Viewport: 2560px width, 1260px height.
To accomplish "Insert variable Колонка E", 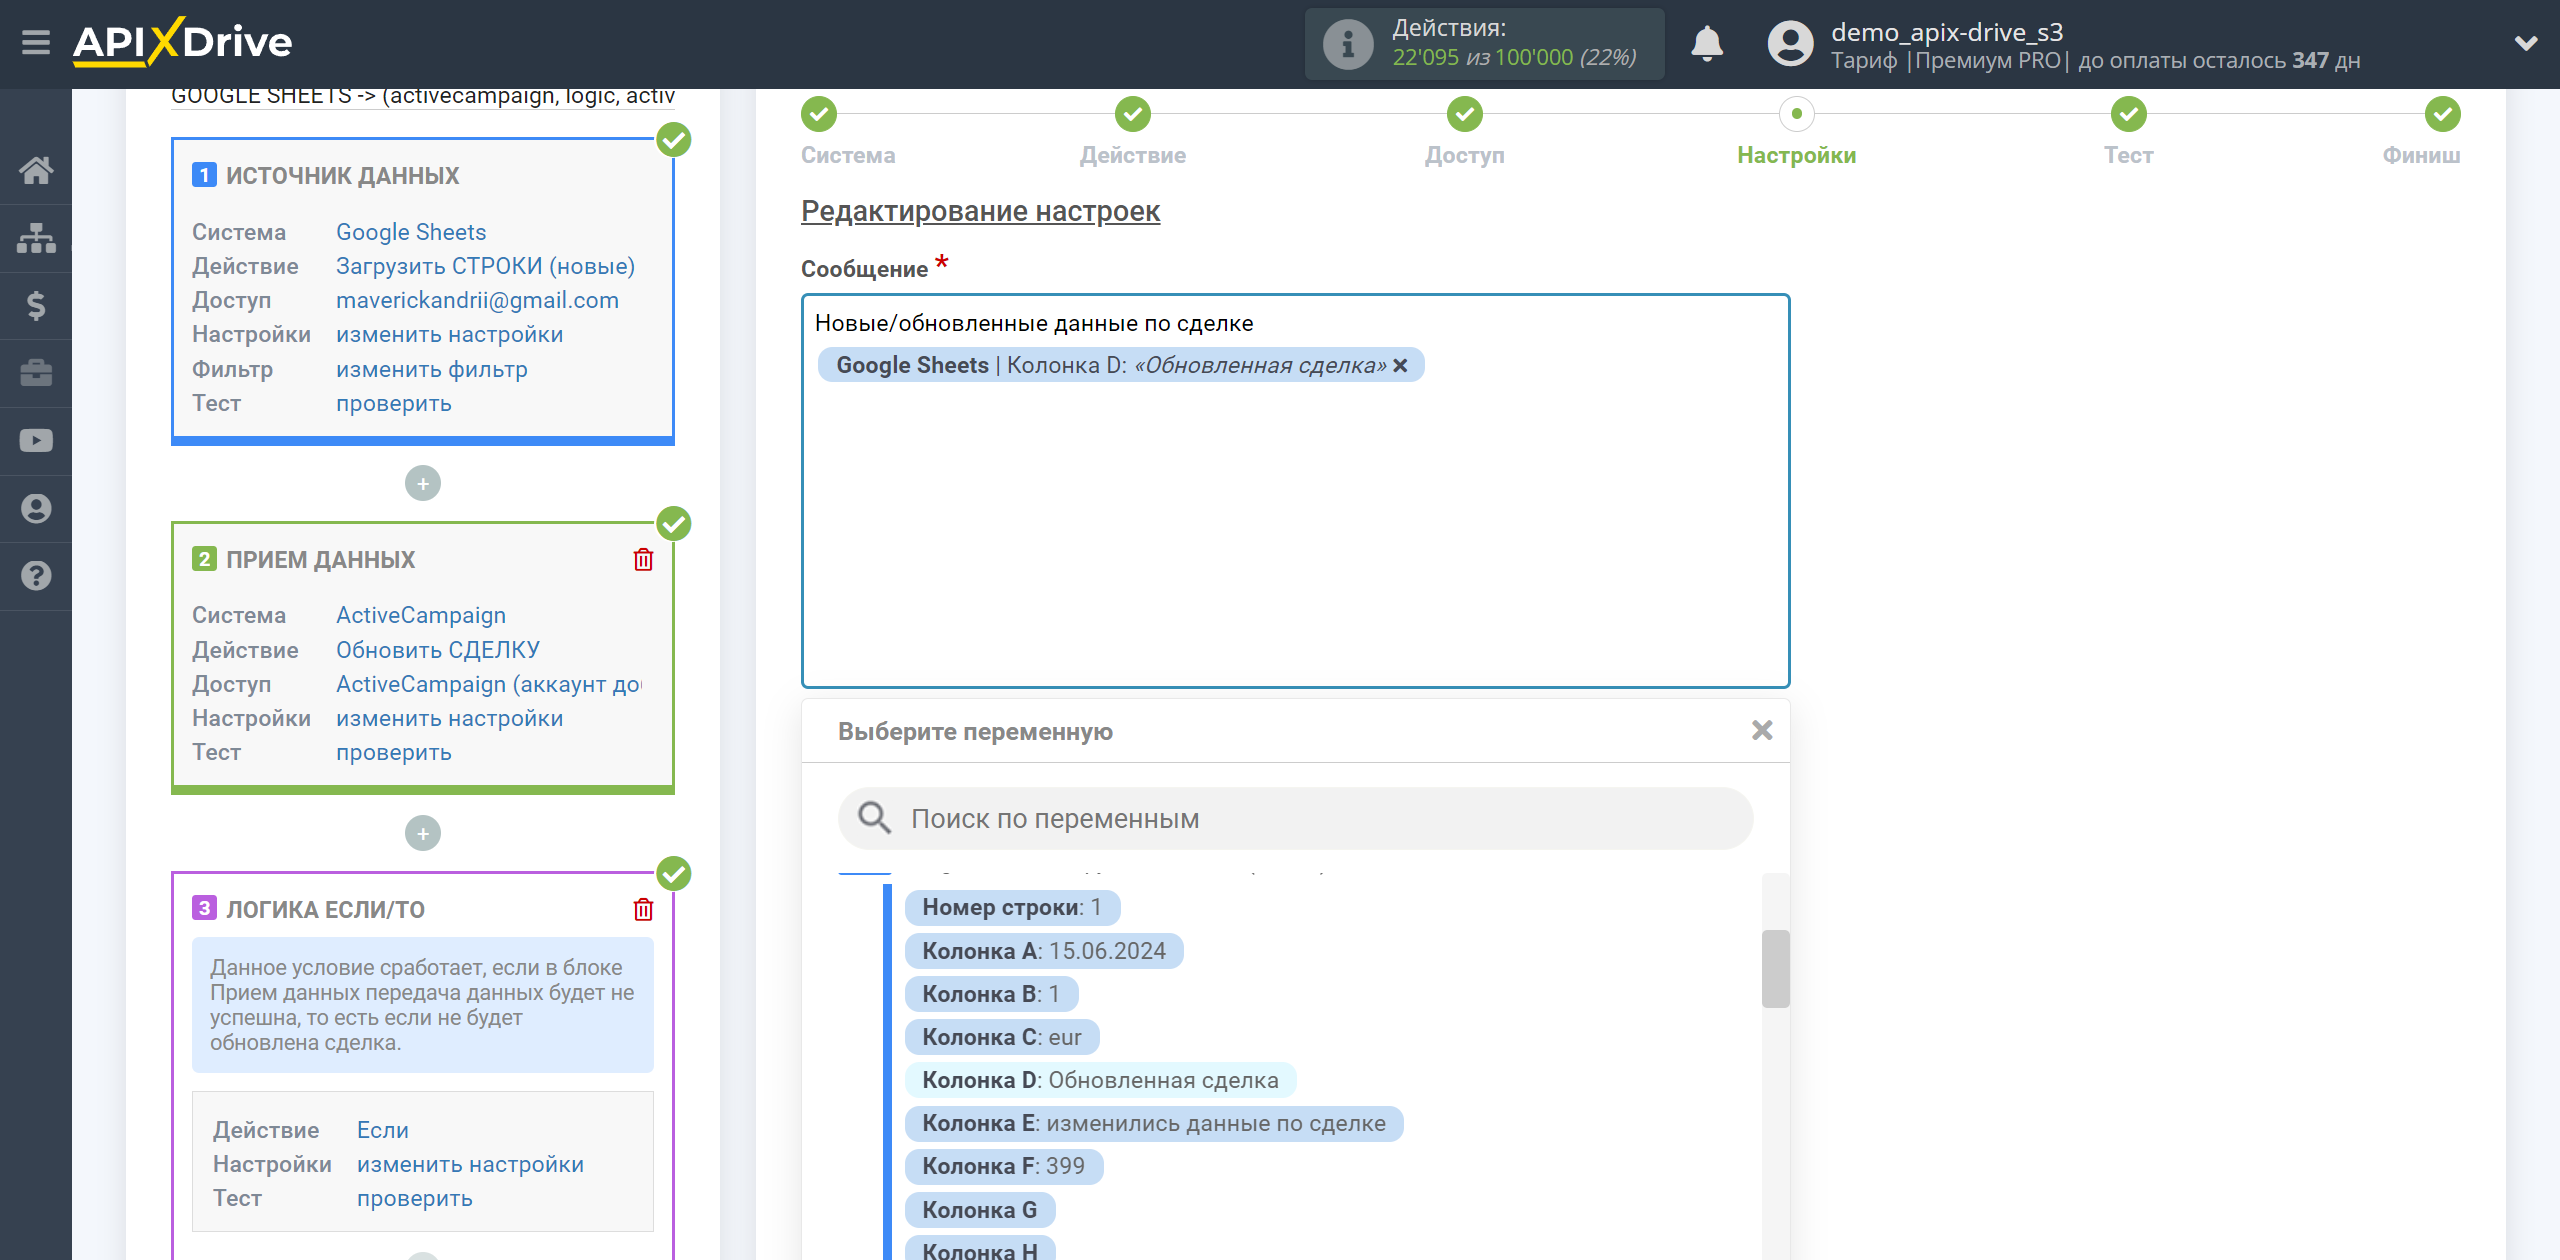I will tap(1154, 1123).
